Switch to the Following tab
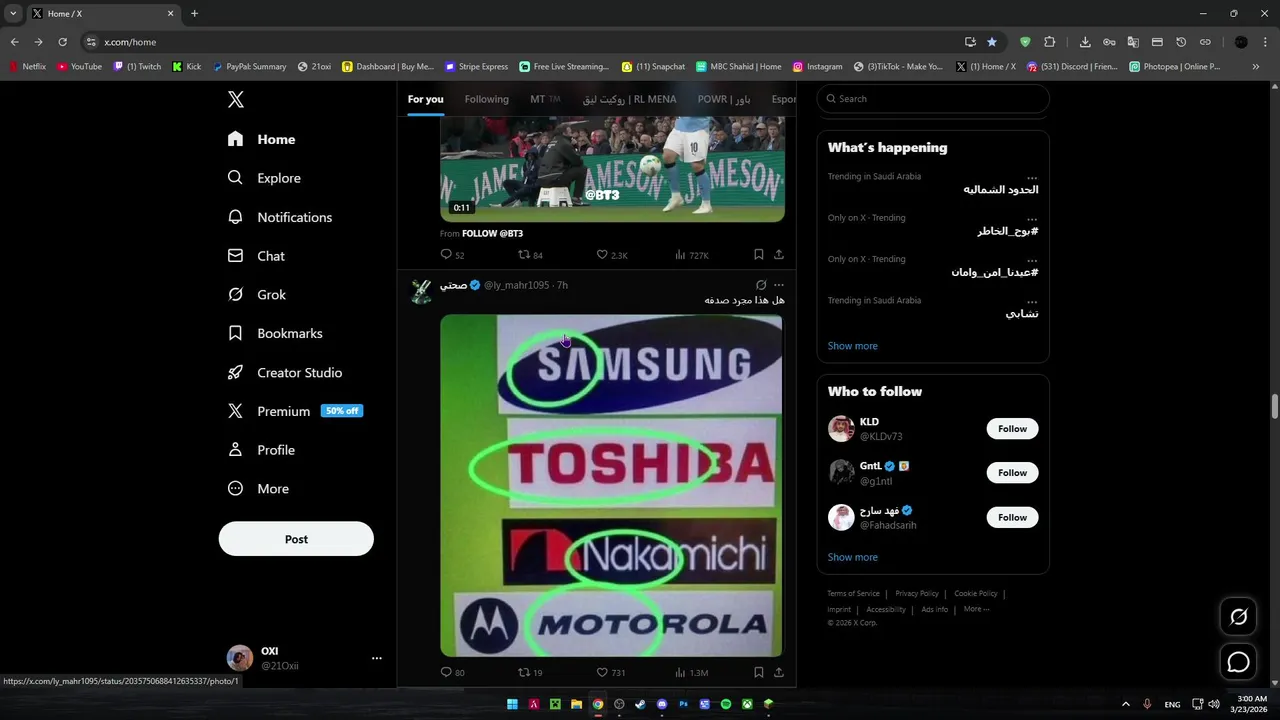Viewport: 1280px width, 720px height. pyautogui.click(x=487, y=99)
